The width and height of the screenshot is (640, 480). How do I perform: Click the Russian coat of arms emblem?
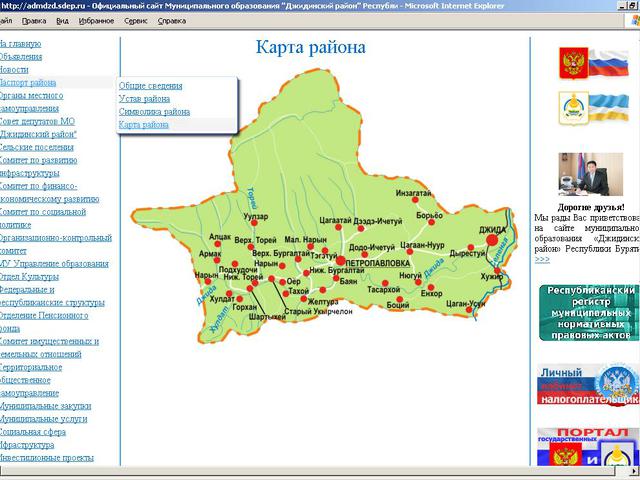pyautogui.click(x=573, y=63)
